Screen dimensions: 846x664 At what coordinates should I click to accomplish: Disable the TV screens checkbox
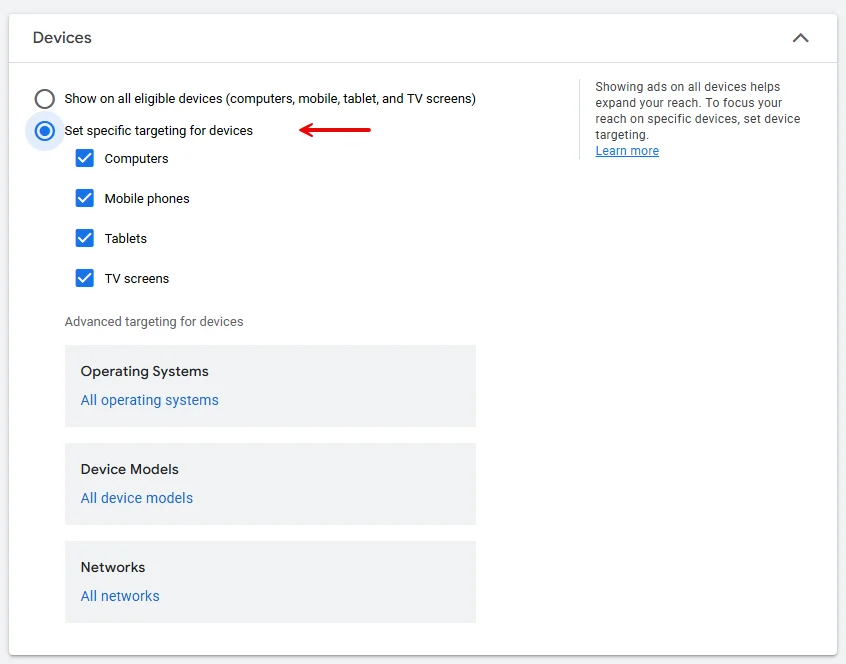point(85,278)
